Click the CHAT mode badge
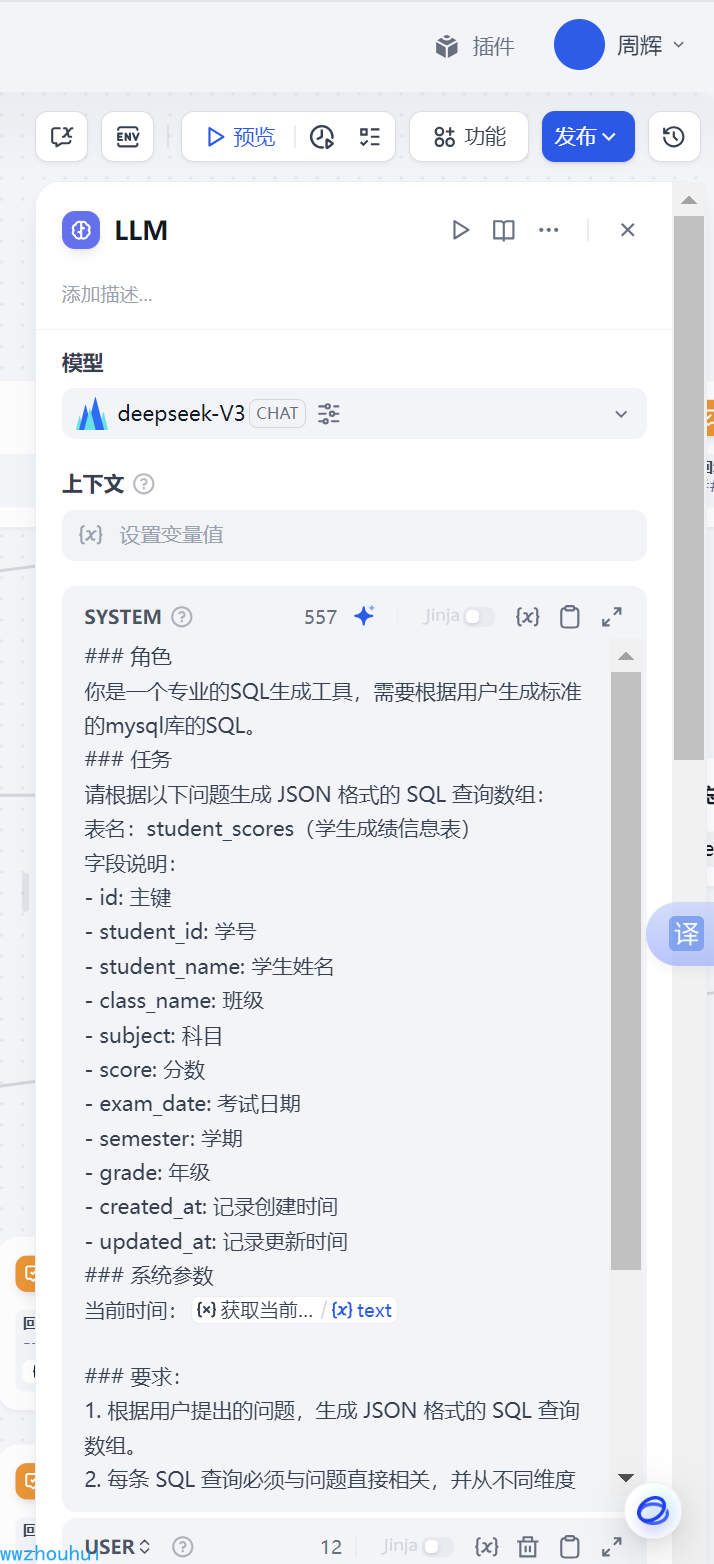 277,413
